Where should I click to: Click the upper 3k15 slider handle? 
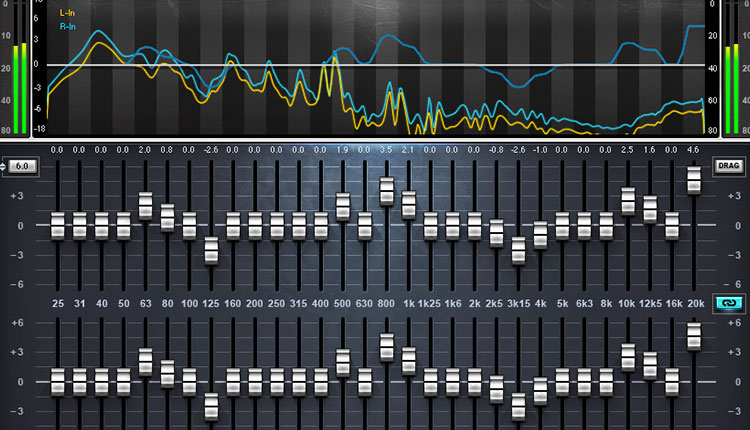(518, 249)
